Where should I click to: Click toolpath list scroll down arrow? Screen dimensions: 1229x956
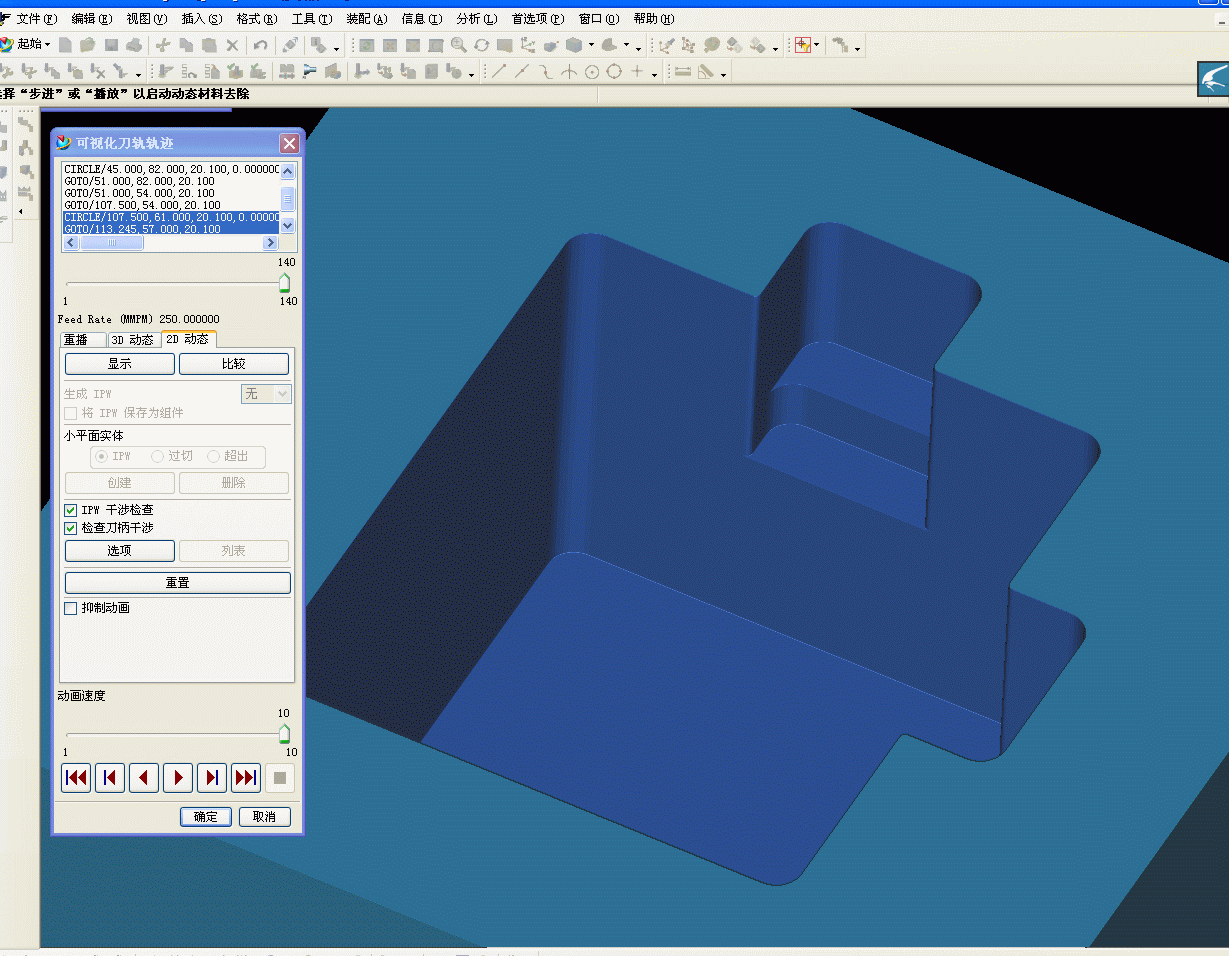click(x=288, y=226)
